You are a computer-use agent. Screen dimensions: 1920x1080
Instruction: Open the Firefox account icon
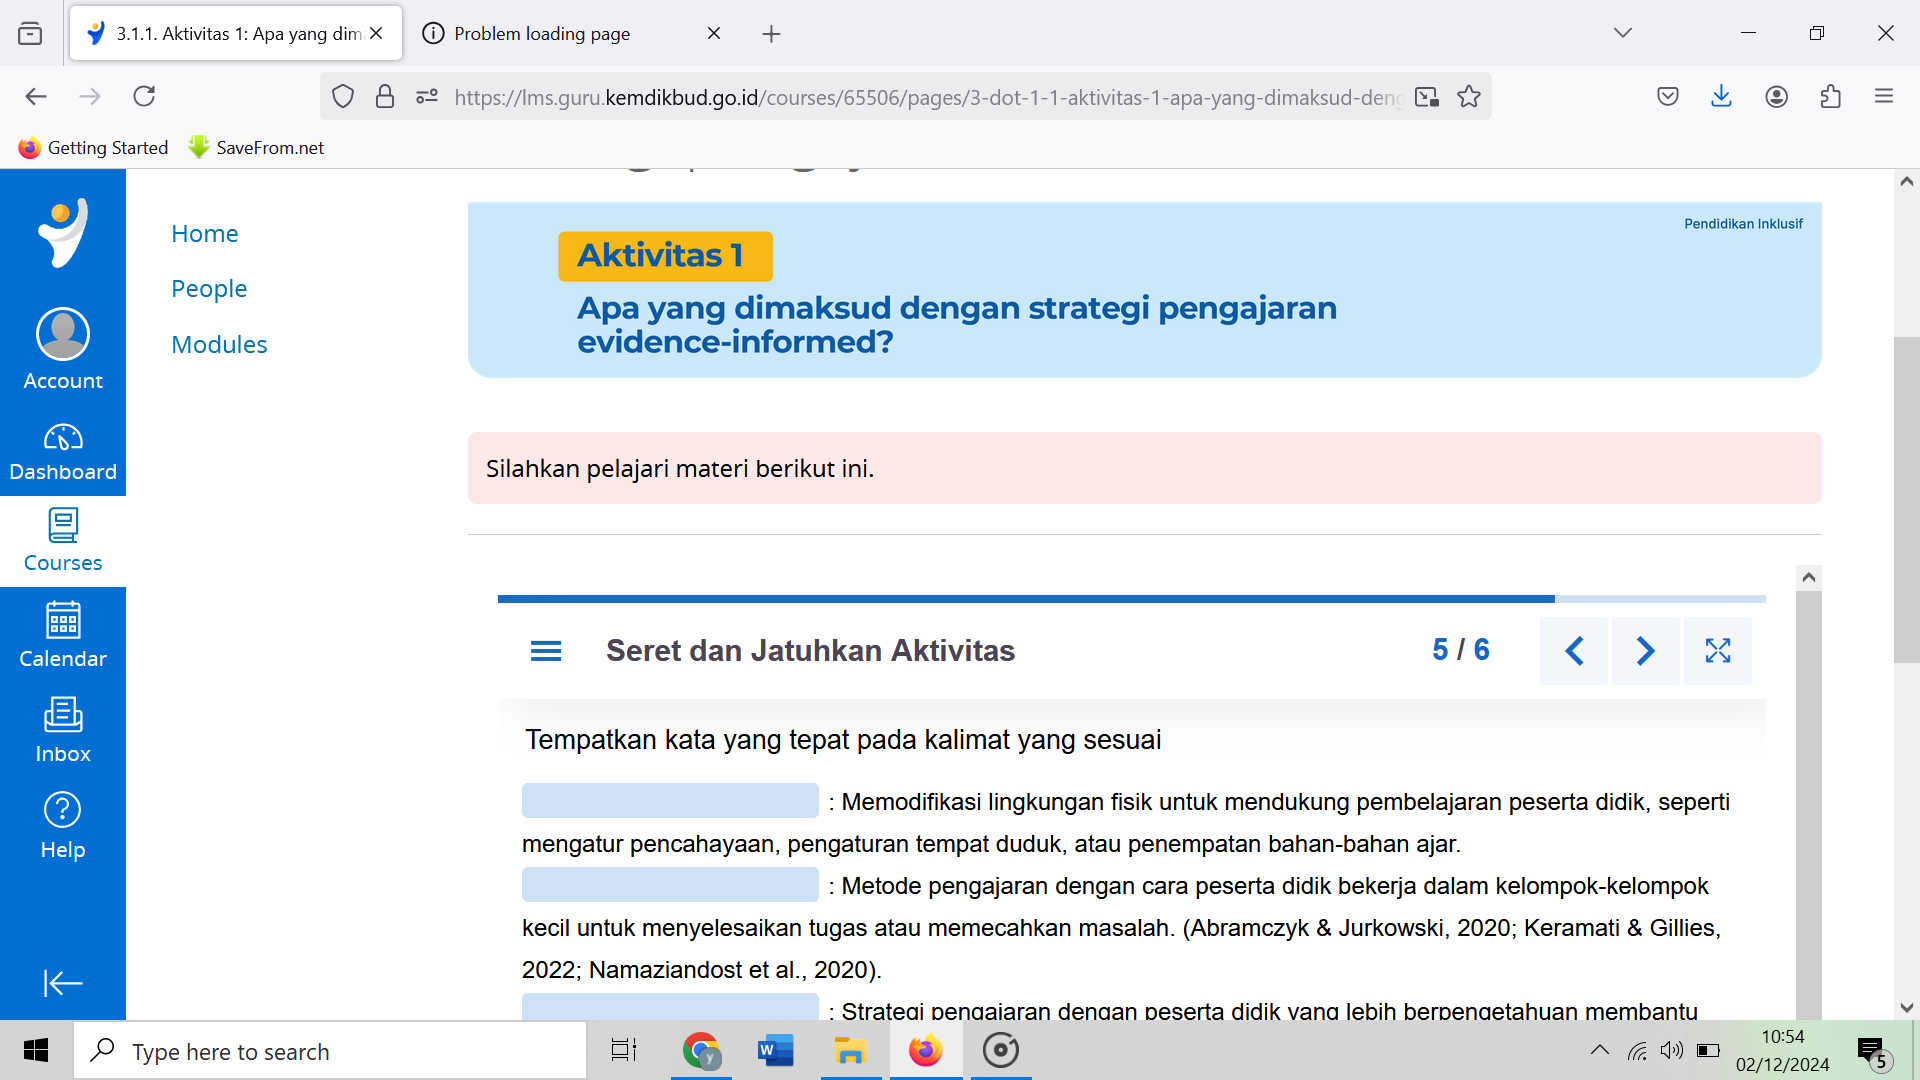point(1777,96)
